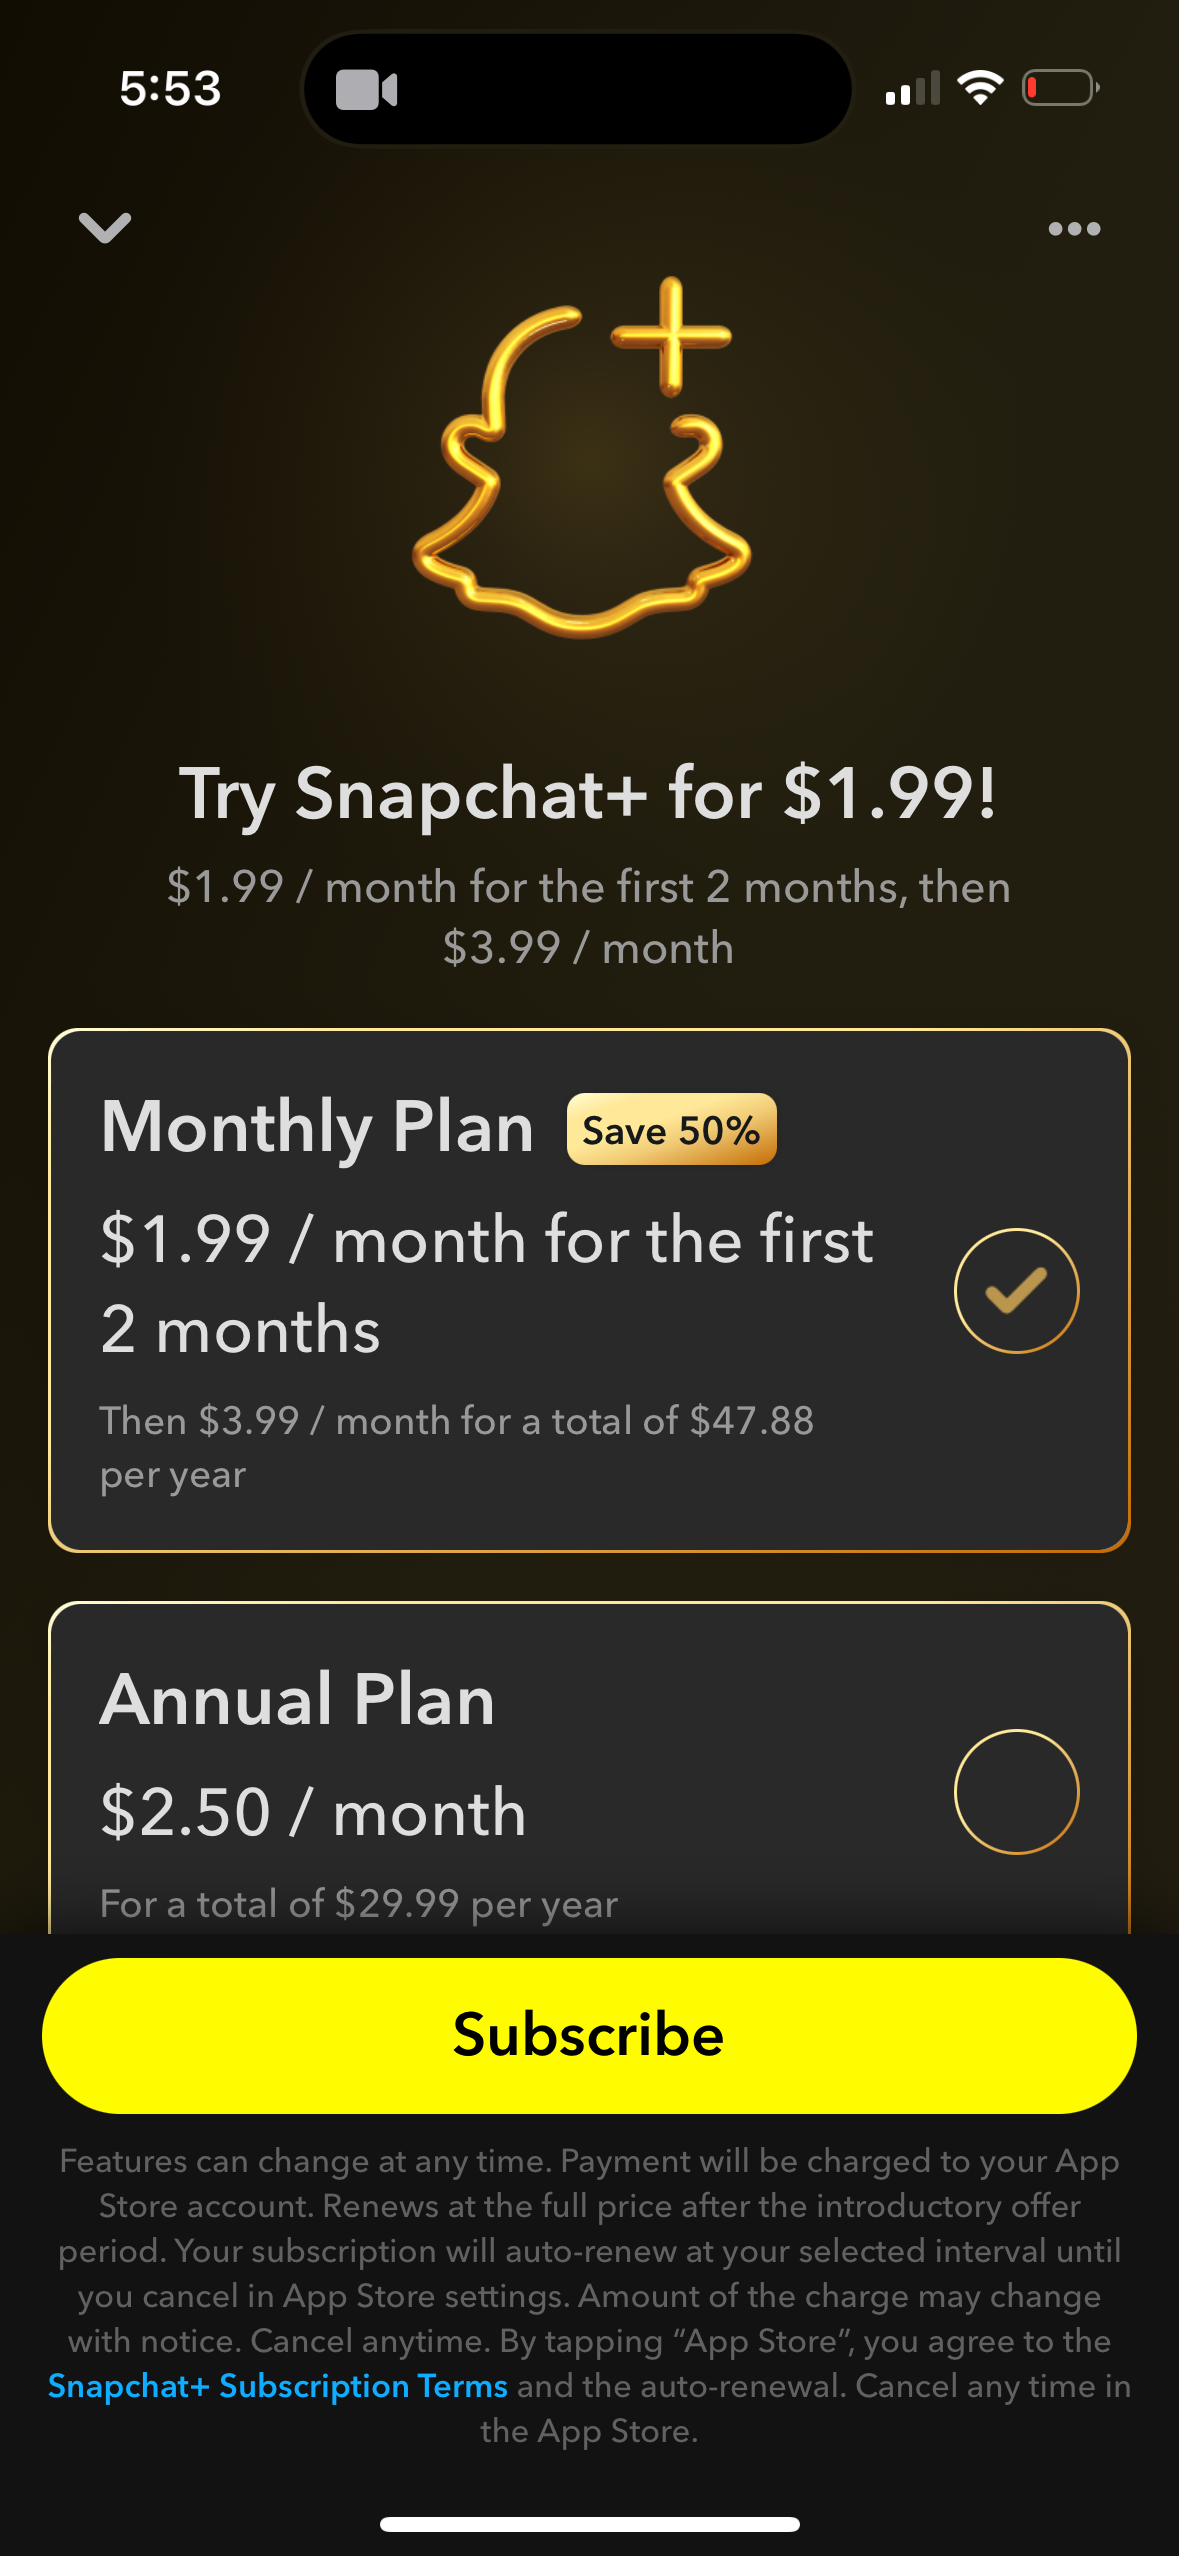Tap the Wi-Fi status icon
Screen dimensions: 1179x2556
coord(980,88)
